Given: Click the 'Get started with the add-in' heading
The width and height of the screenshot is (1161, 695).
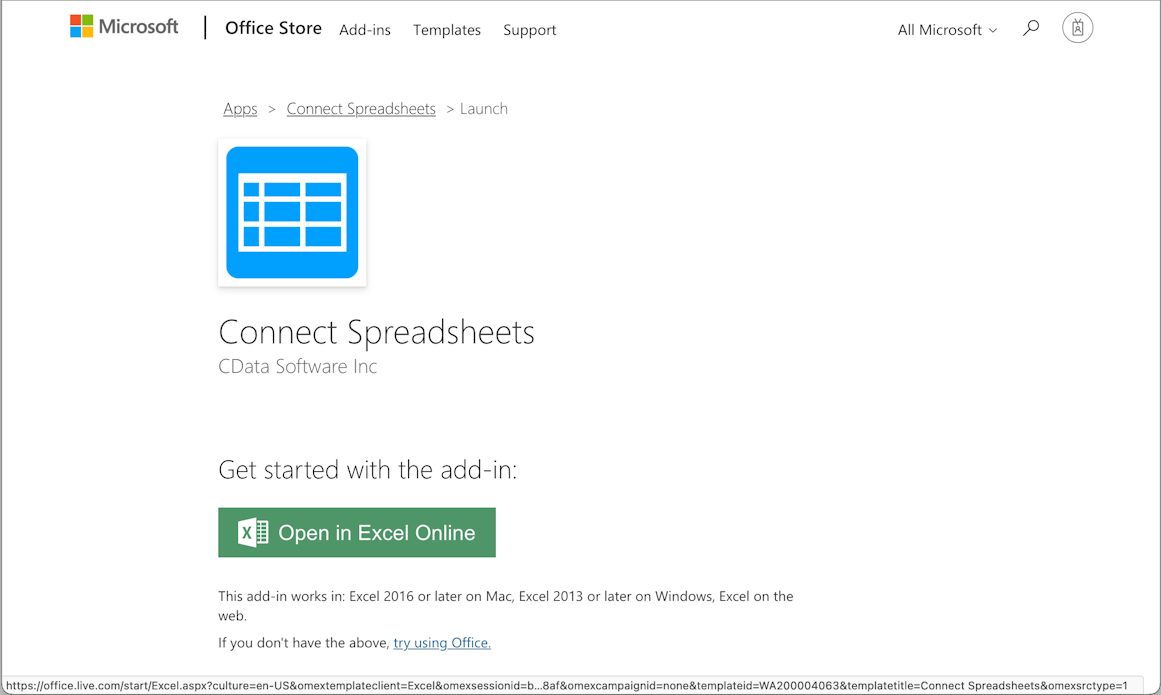Looking at the screenshot, I should click(367, 470).
